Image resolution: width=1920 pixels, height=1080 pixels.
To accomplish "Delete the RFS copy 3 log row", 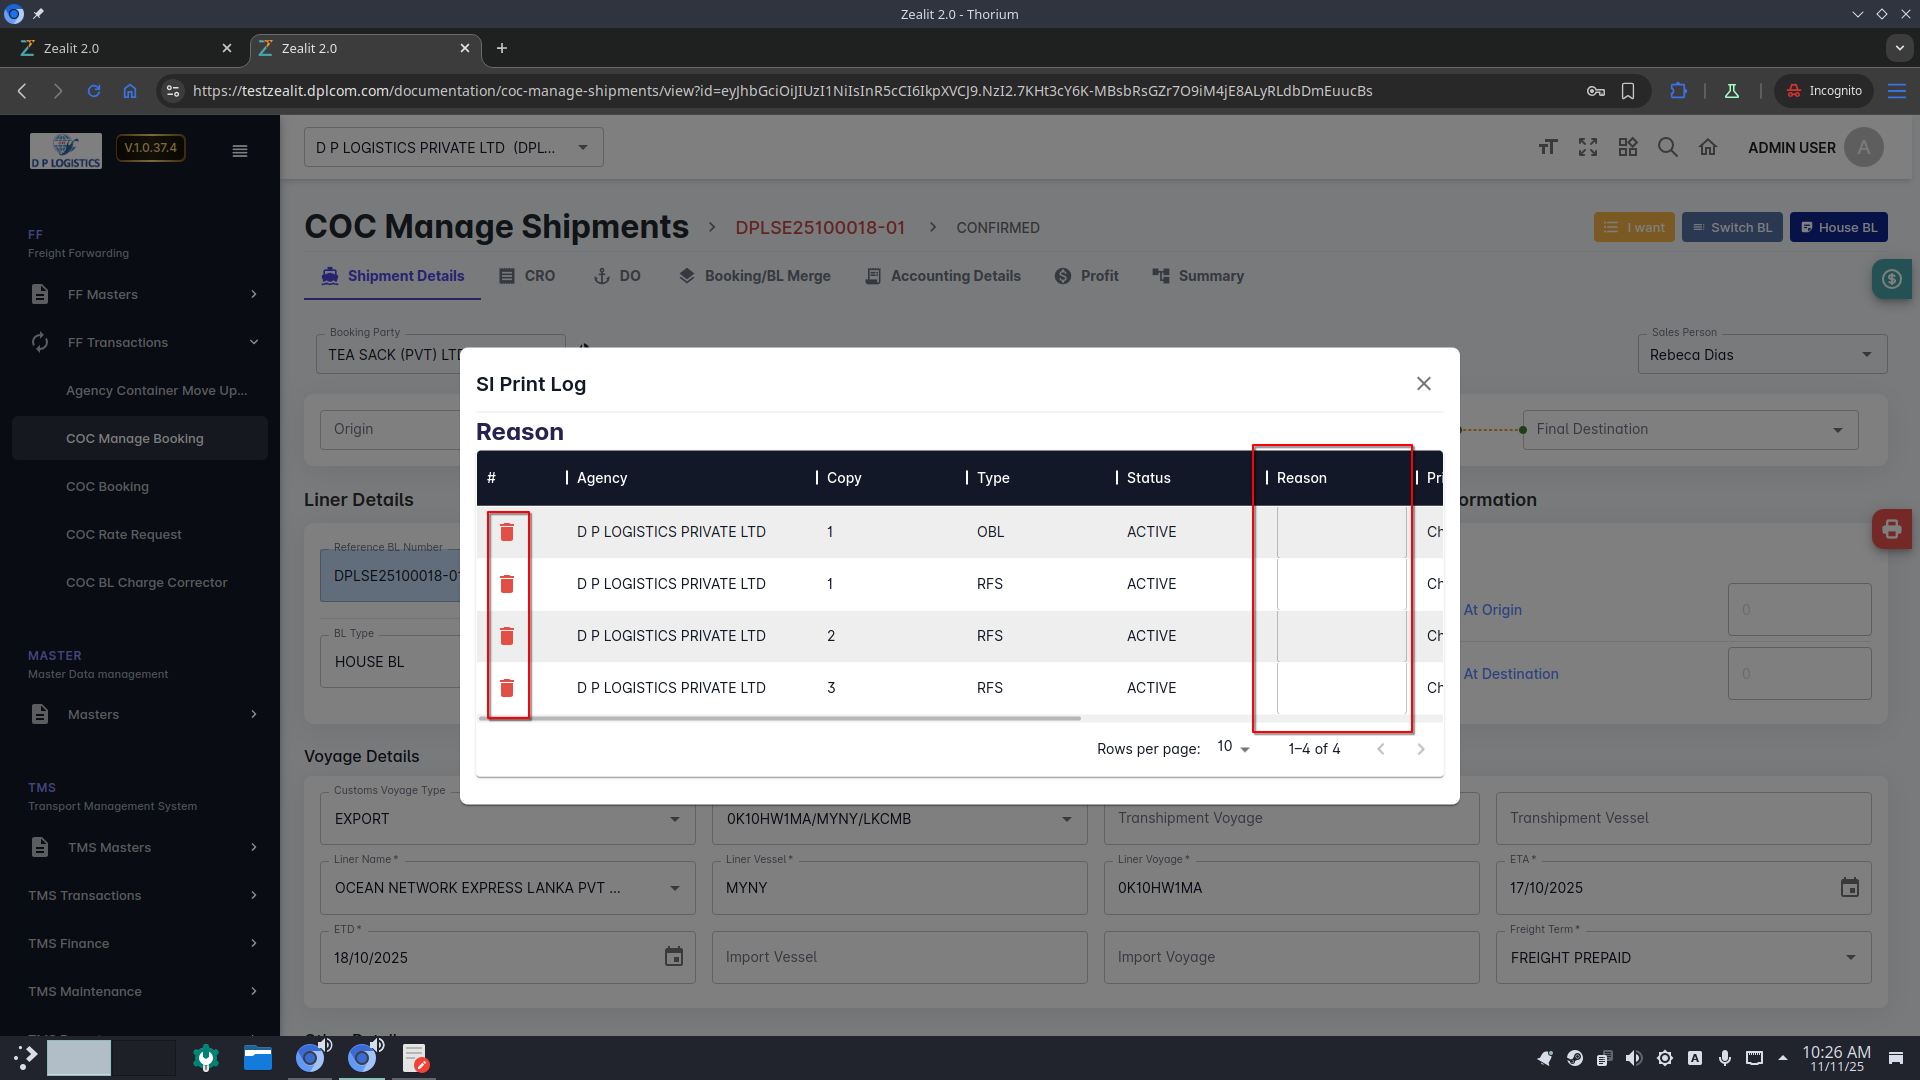I will tap(507, 688).
